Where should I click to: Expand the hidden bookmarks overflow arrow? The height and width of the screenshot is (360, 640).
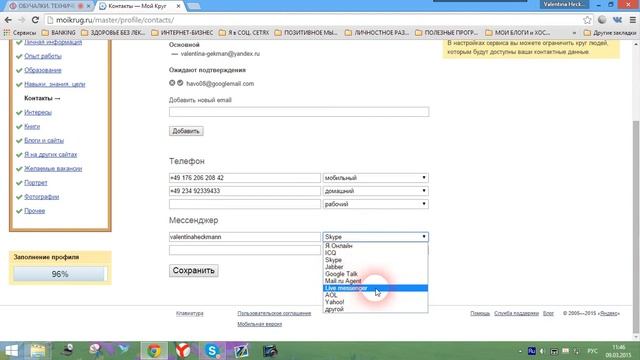pos(574,32)
